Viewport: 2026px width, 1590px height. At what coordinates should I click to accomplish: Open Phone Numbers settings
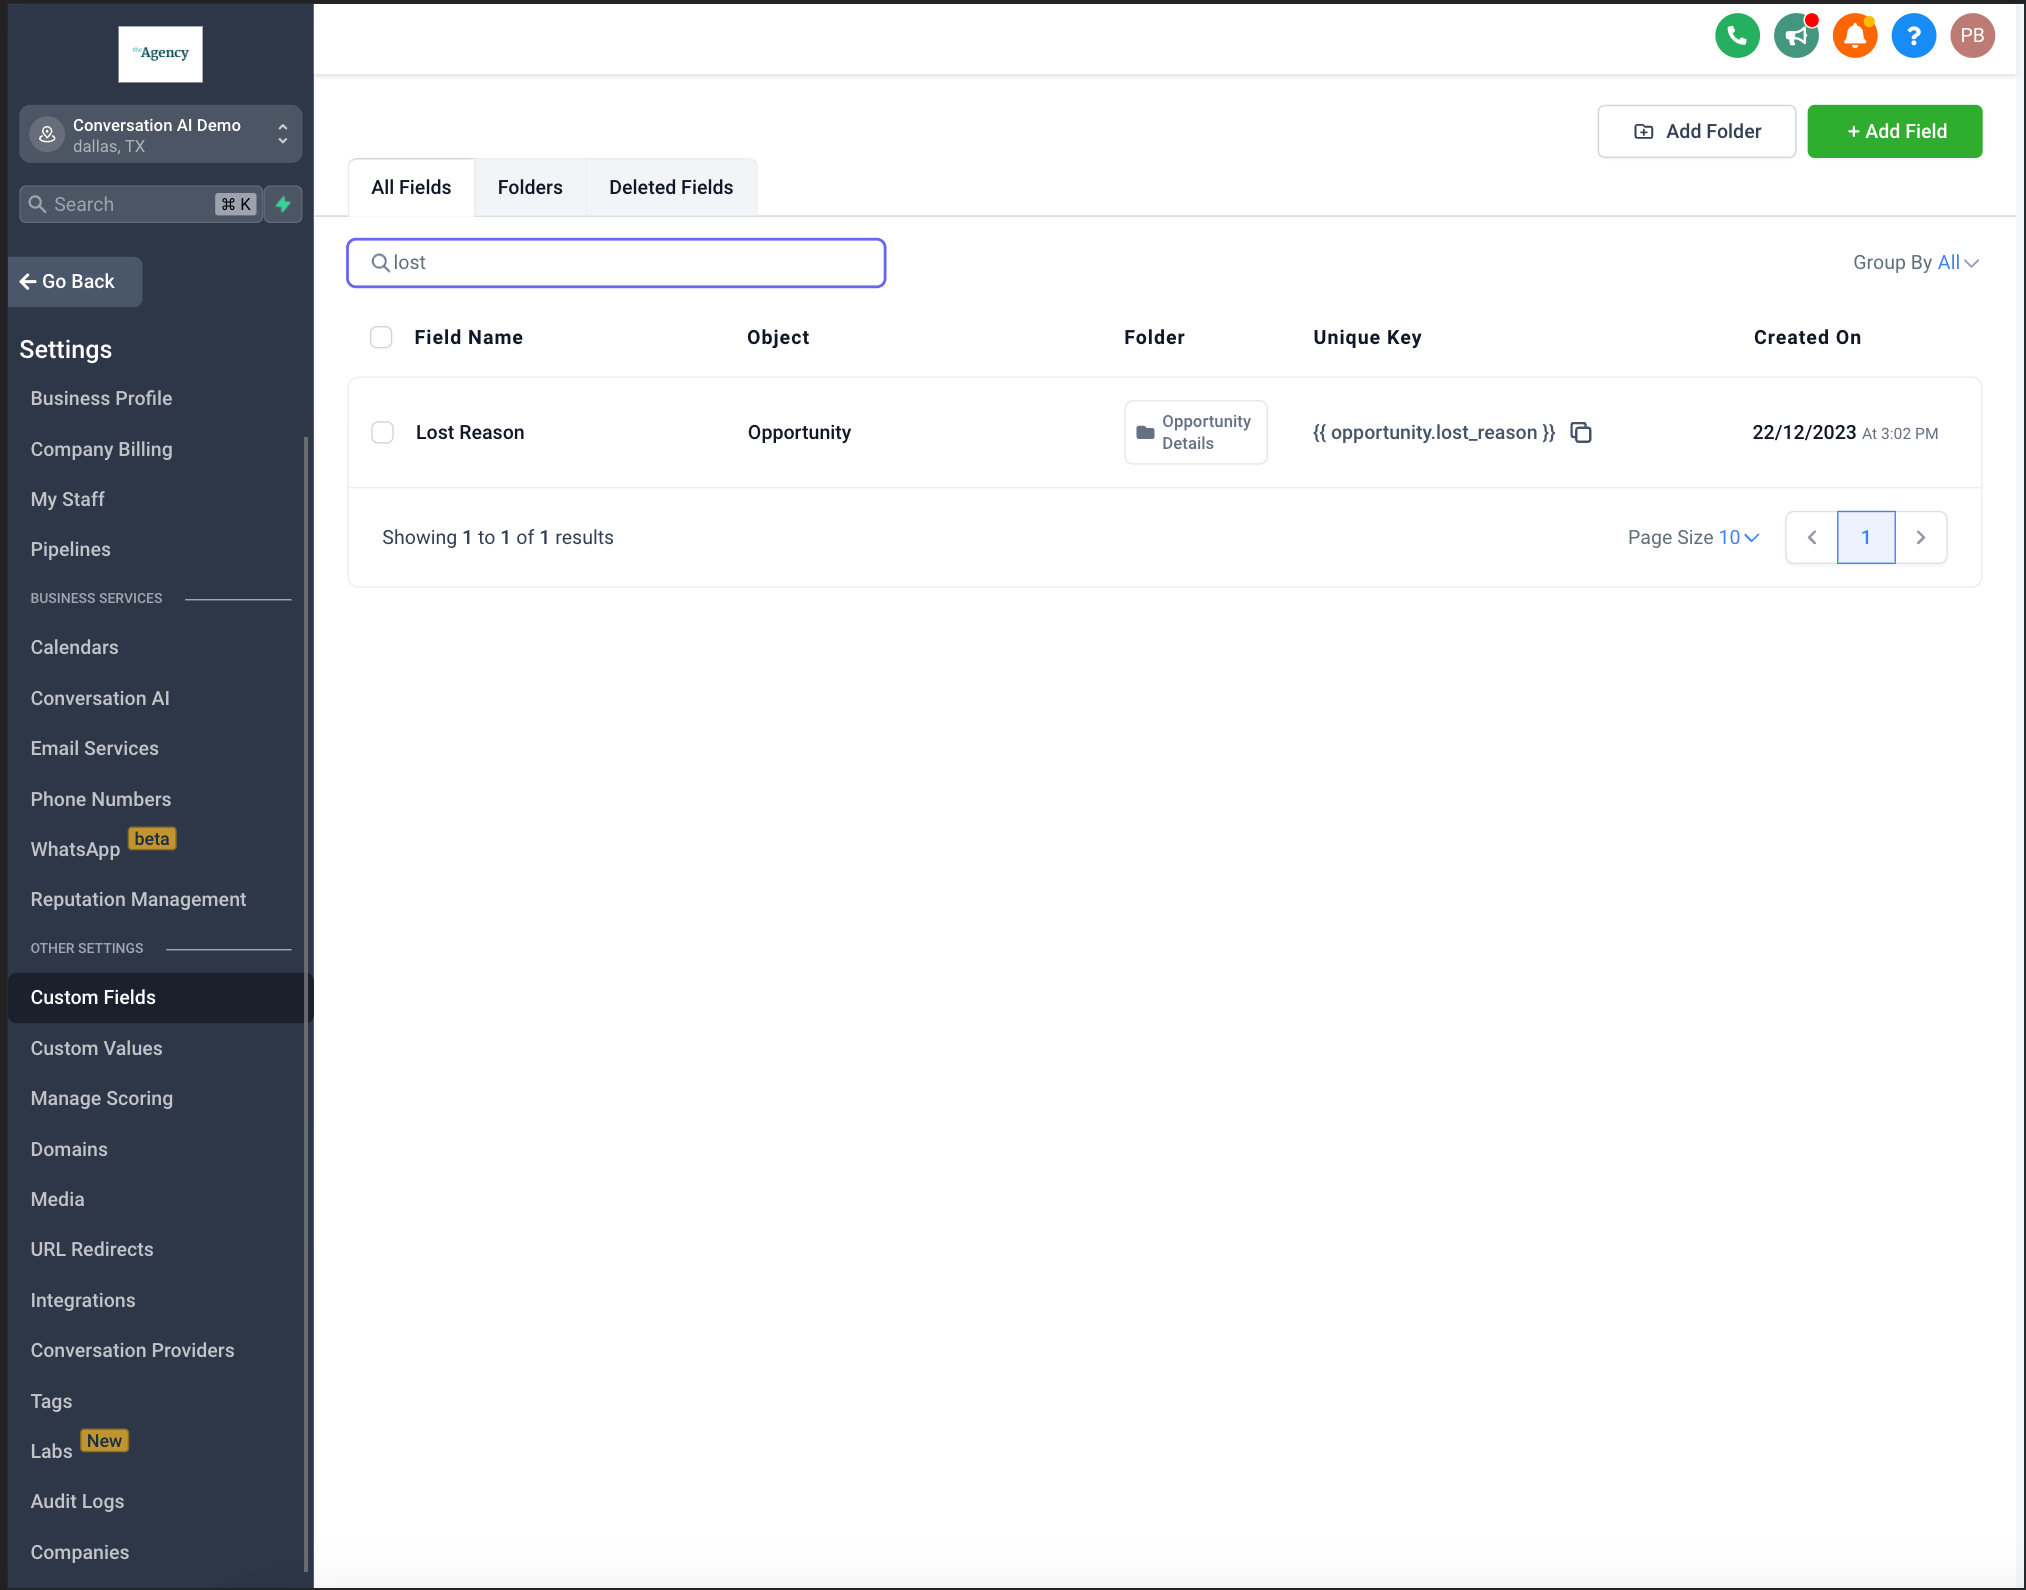[x=100, y=799]
